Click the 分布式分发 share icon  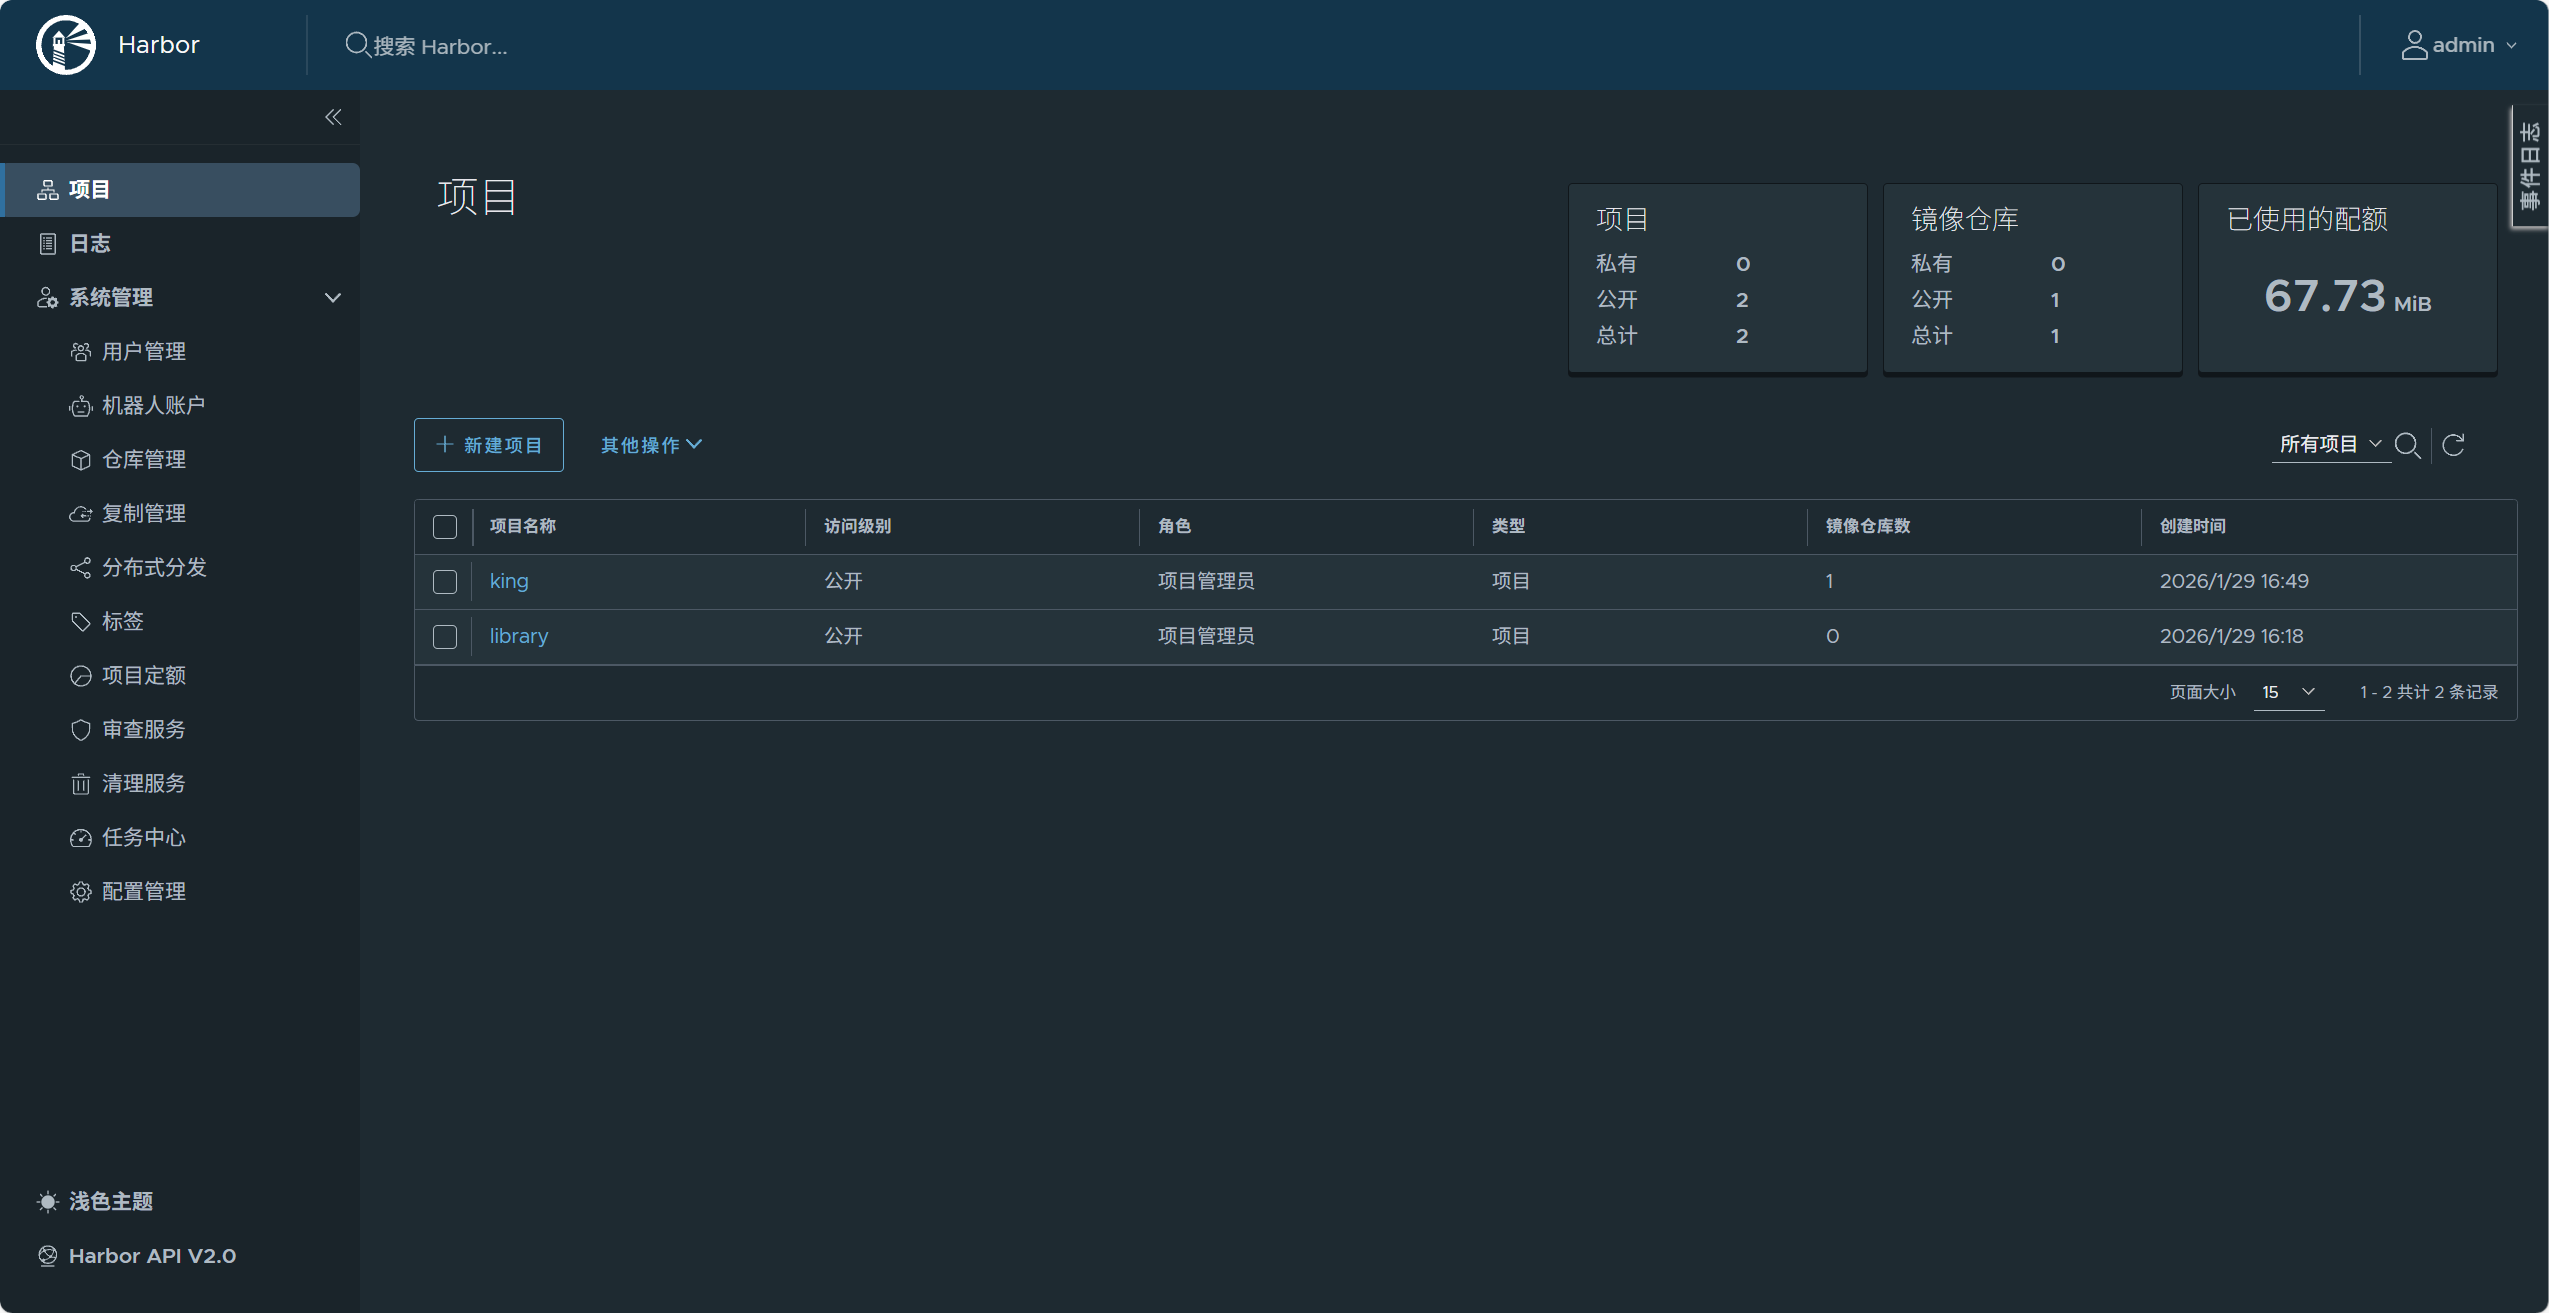click(81, 568)
